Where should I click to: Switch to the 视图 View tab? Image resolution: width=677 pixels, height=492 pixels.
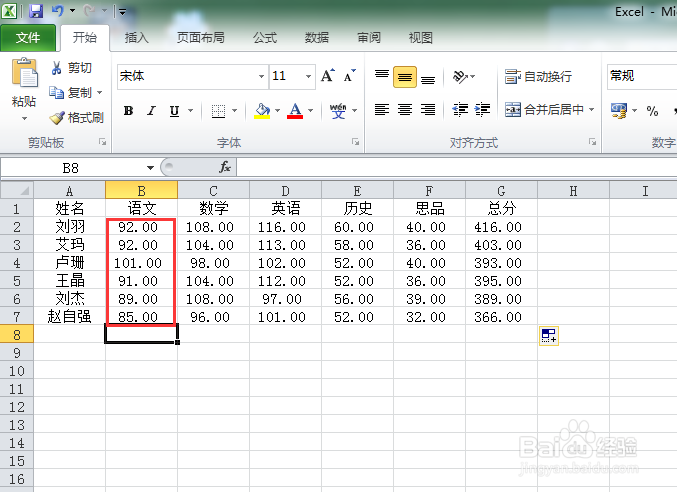click(421, 38)
